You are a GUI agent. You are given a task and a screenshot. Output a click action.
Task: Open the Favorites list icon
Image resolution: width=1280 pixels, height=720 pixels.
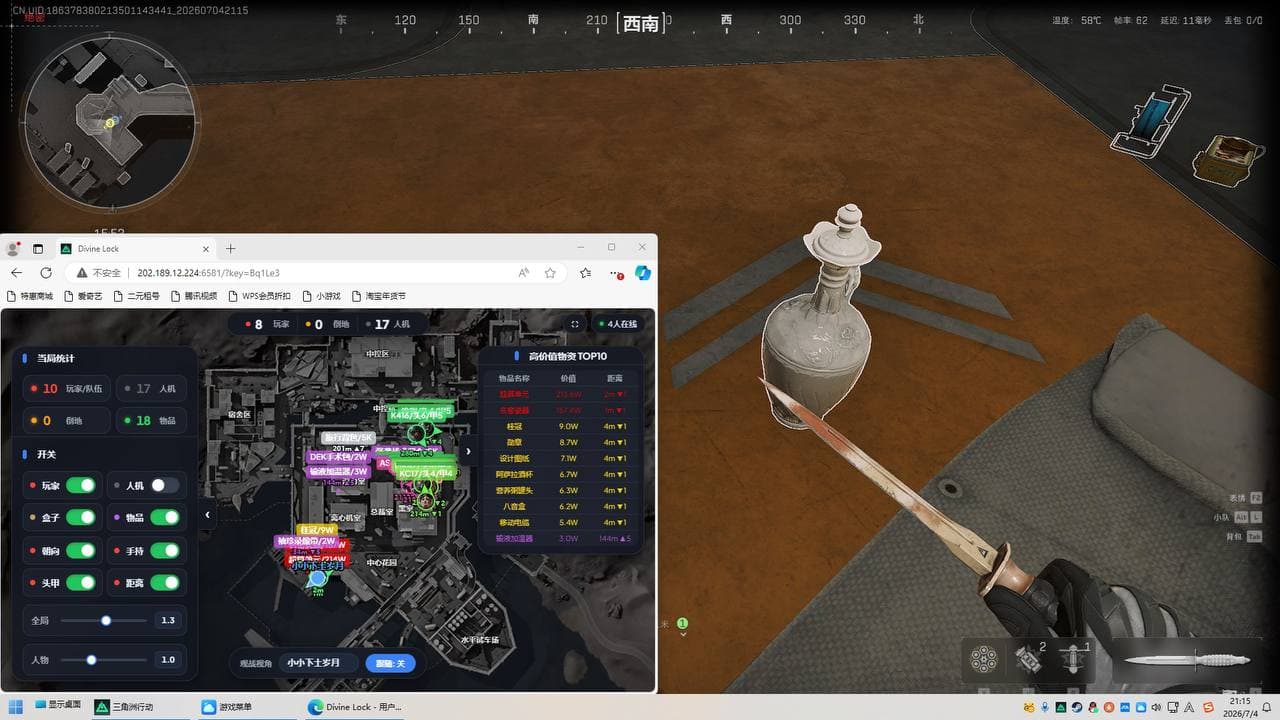[585, 273]
